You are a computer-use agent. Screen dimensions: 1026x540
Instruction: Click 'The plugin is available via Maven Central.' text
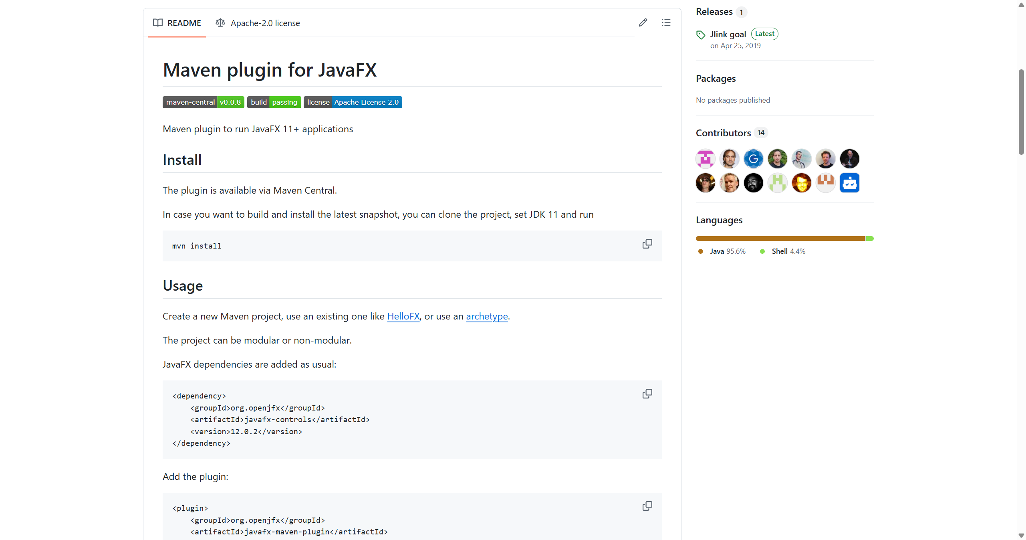[x=249, y=190]
